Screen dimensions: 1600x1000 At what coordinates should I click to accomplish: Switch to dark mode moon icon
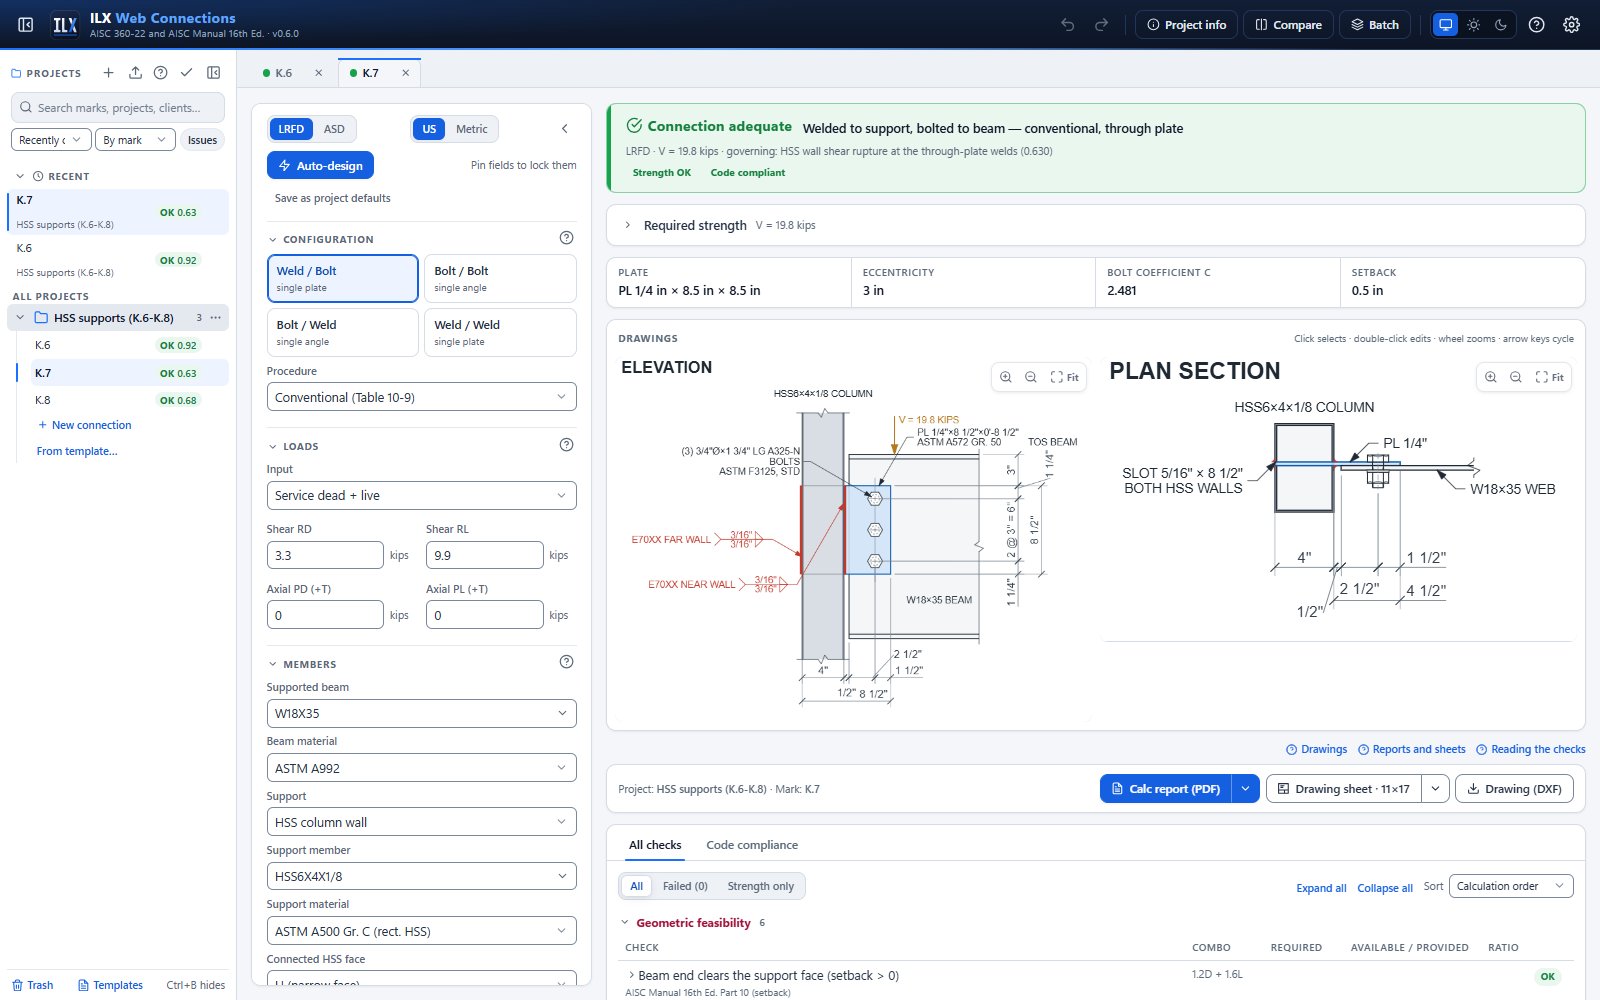[1501, 25]
